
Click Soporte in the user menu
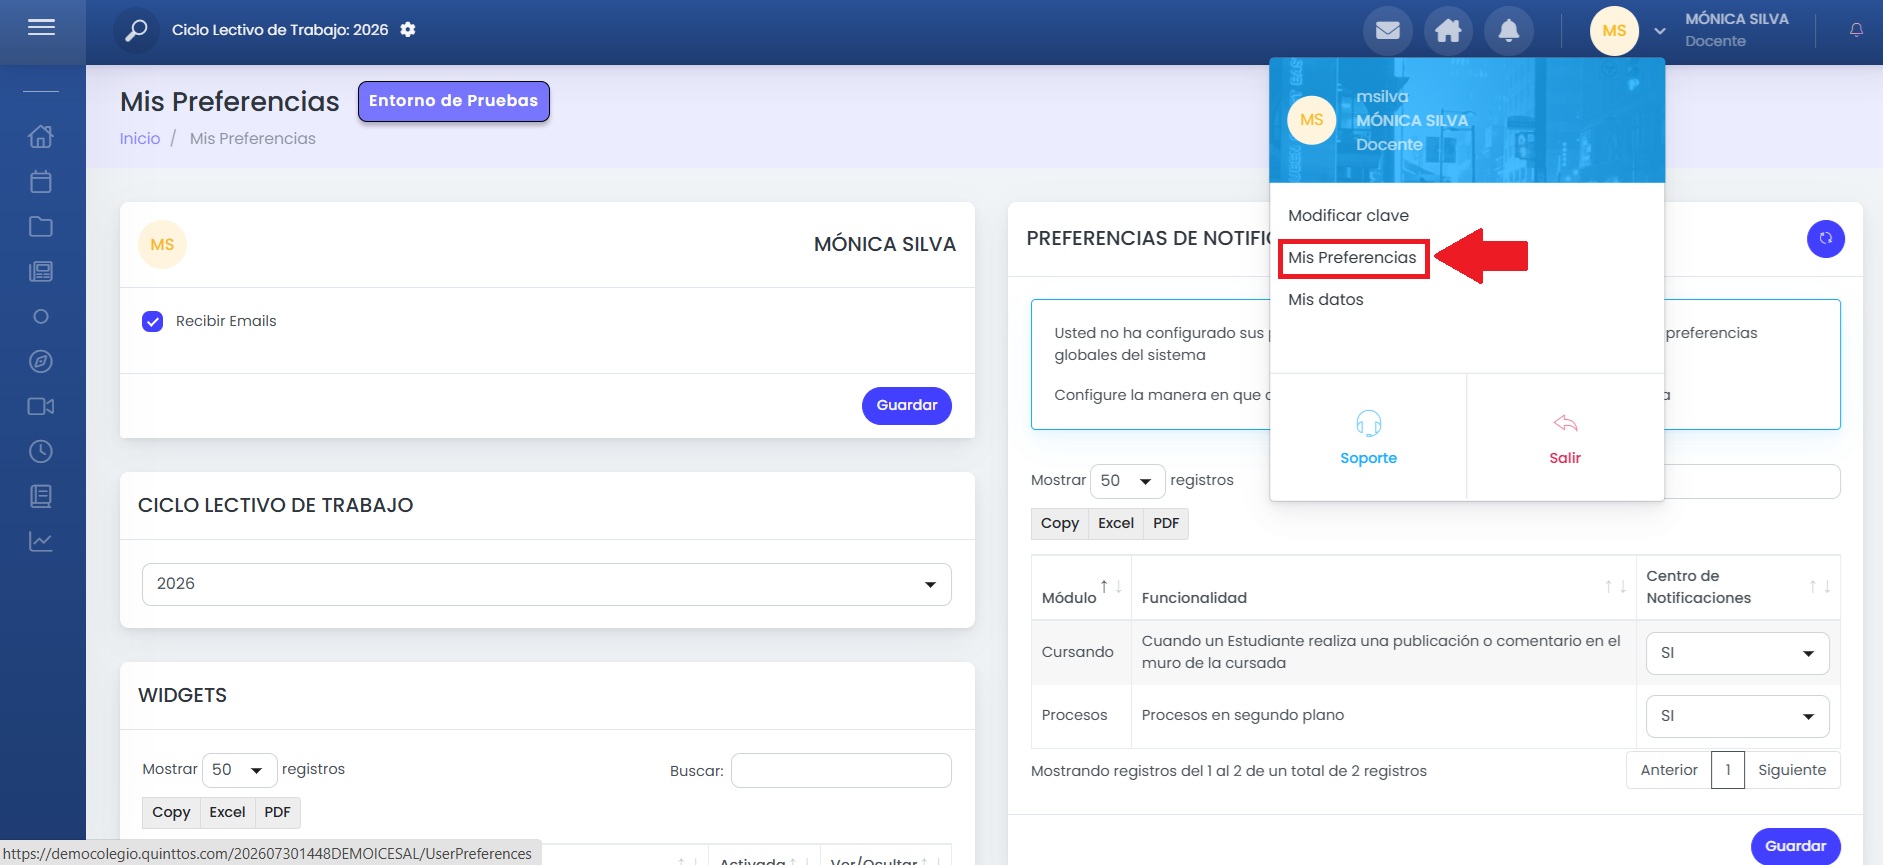point(1368,438)
